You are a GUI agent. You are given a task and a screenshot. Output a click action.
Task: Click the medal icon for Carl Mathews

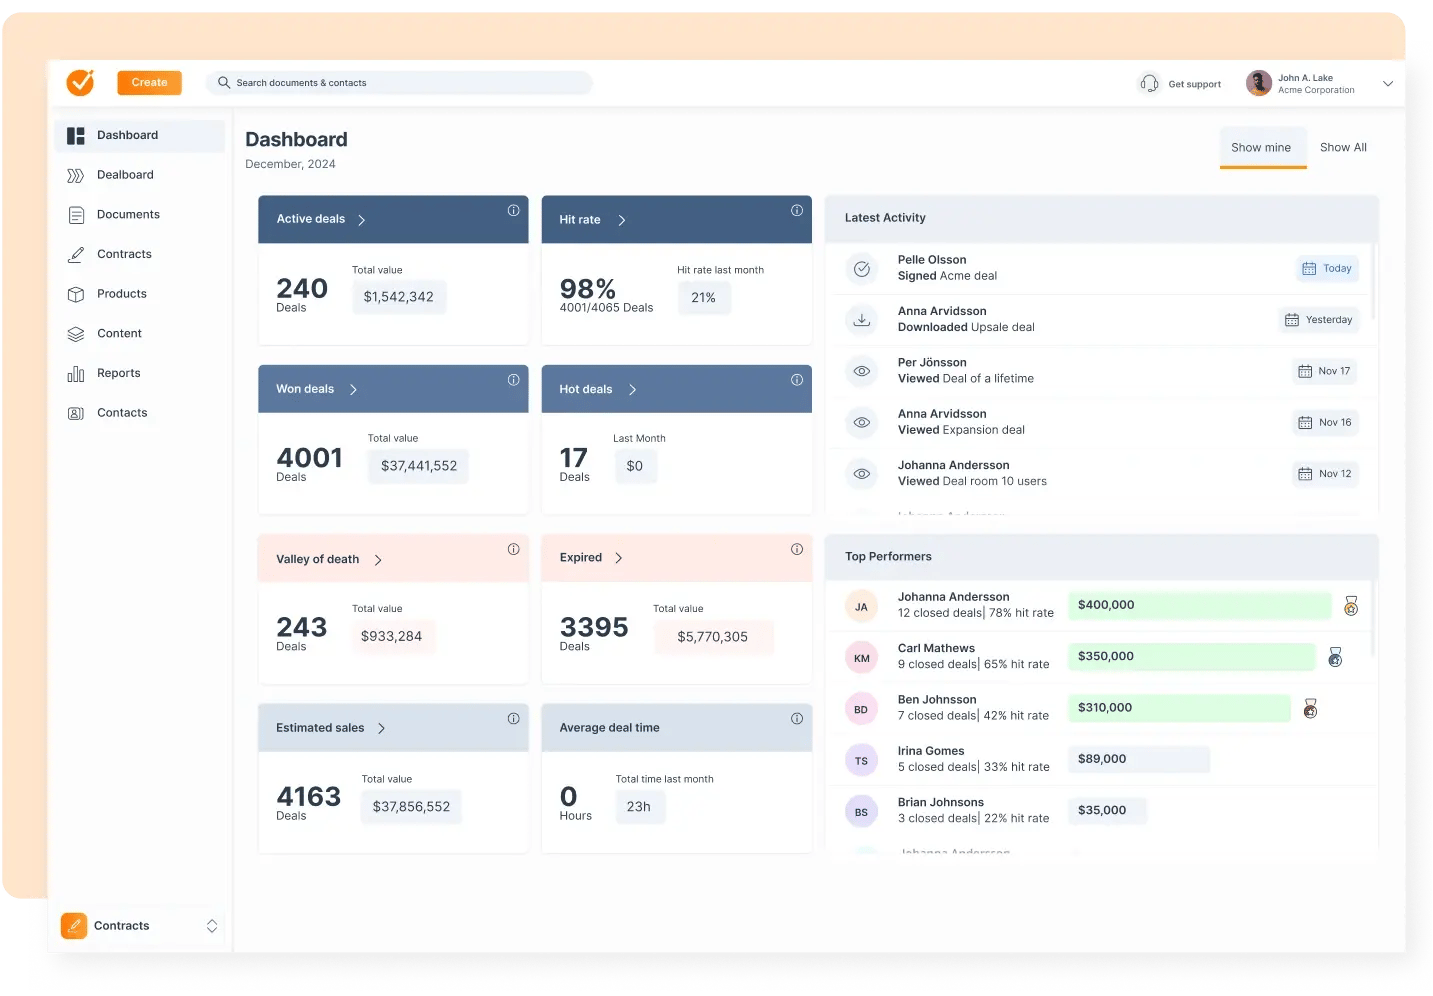coord(1335,657)
